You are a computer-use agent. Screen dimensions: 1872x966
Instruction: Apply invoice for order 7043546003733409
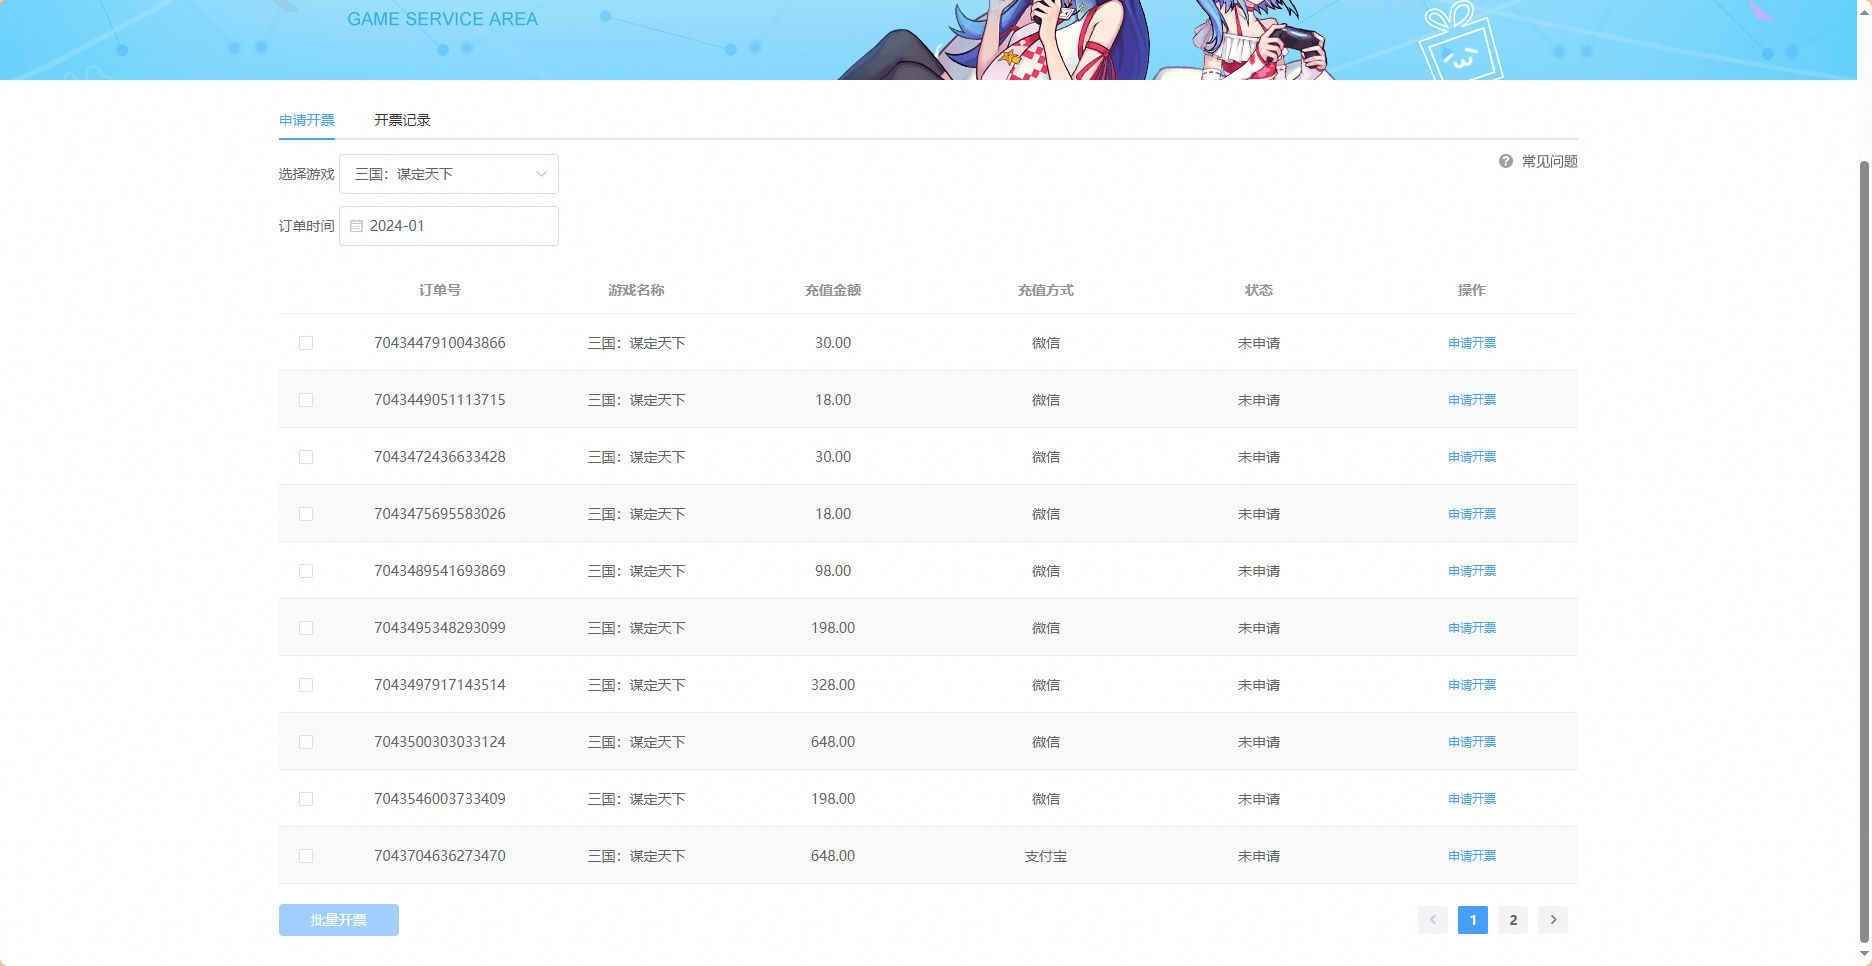(1472, 799)
